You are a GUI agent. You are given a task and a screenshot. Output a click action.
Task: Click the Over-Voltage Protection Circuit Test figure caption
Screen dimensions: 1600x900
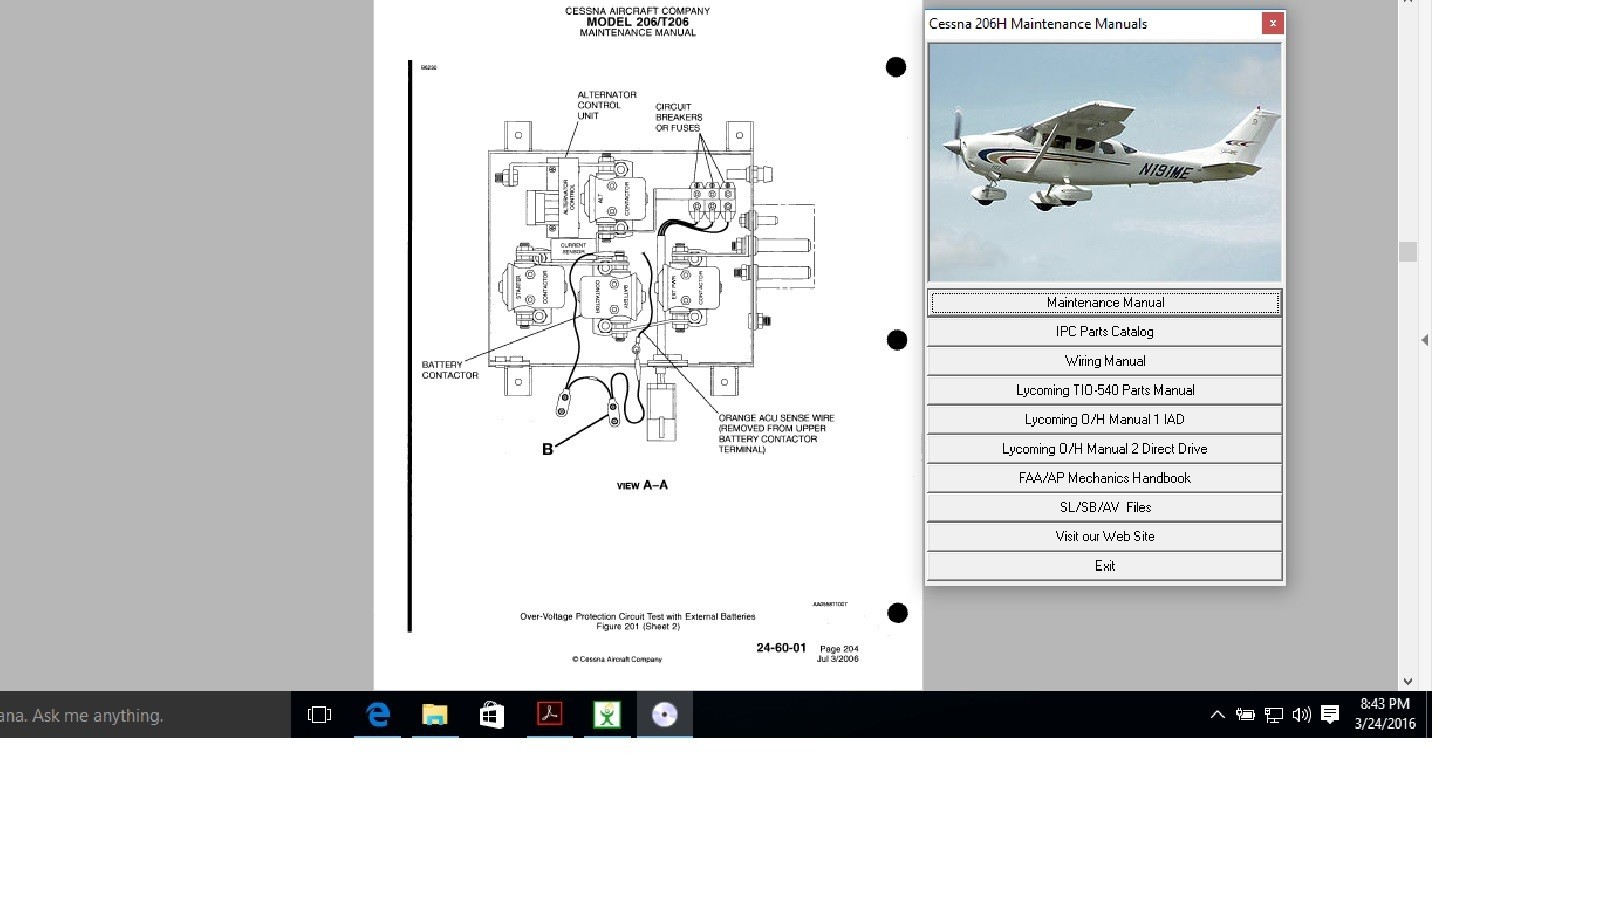point(638,621)
